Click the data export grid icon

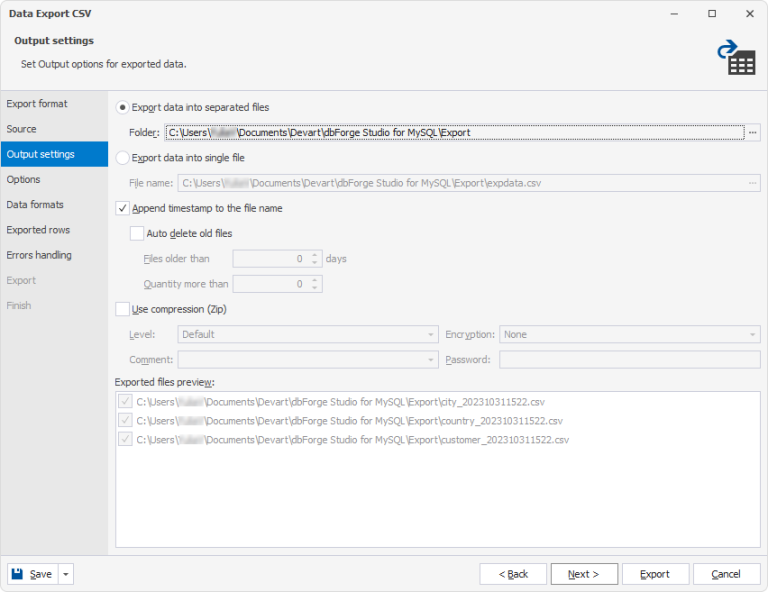pyautogui.click(x=736, y=57)
